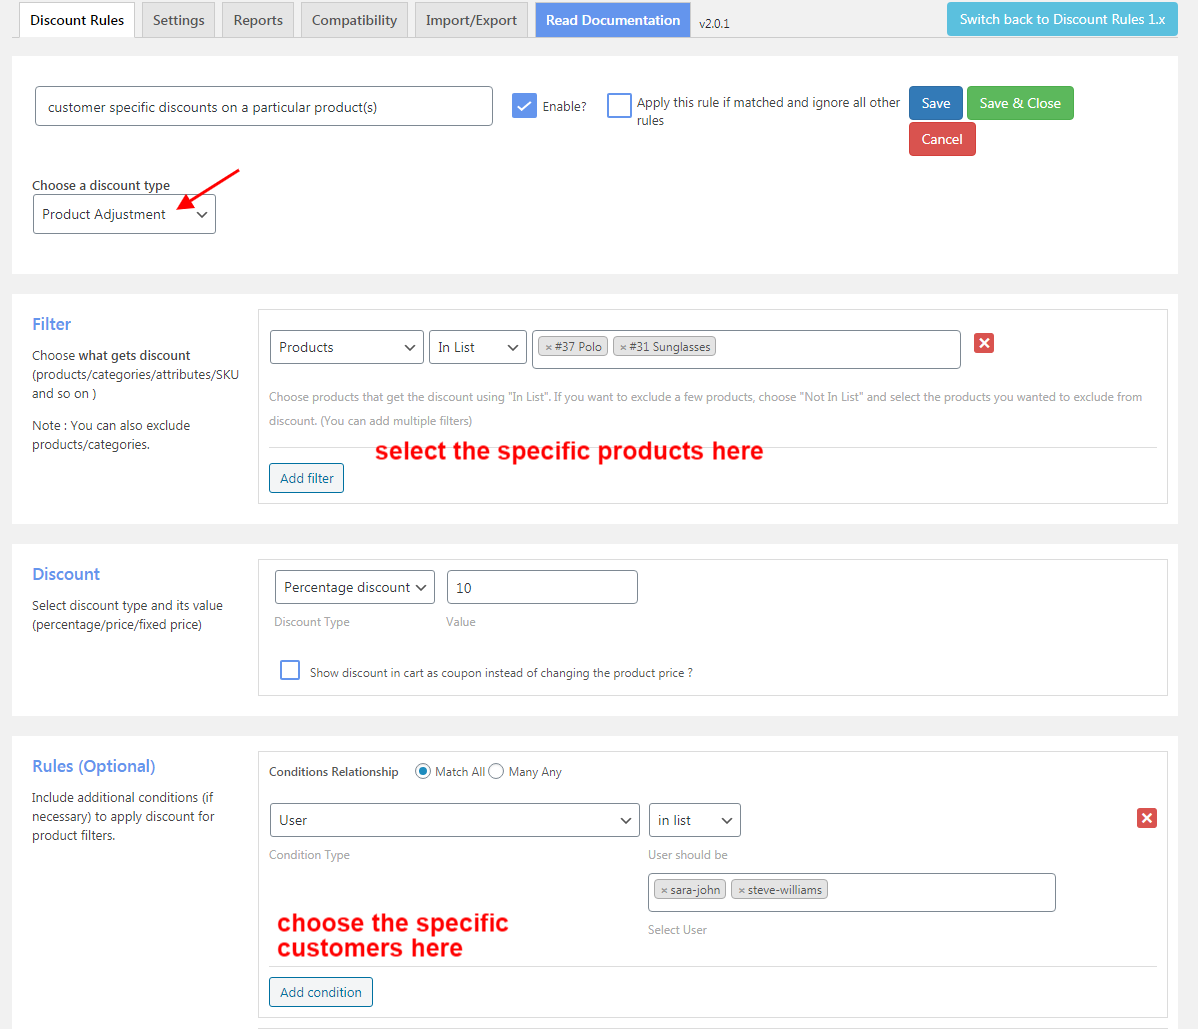Delete the Products filter row
The width and height of the screenshot is (1198, 1029).
click(x=983, y=342)
